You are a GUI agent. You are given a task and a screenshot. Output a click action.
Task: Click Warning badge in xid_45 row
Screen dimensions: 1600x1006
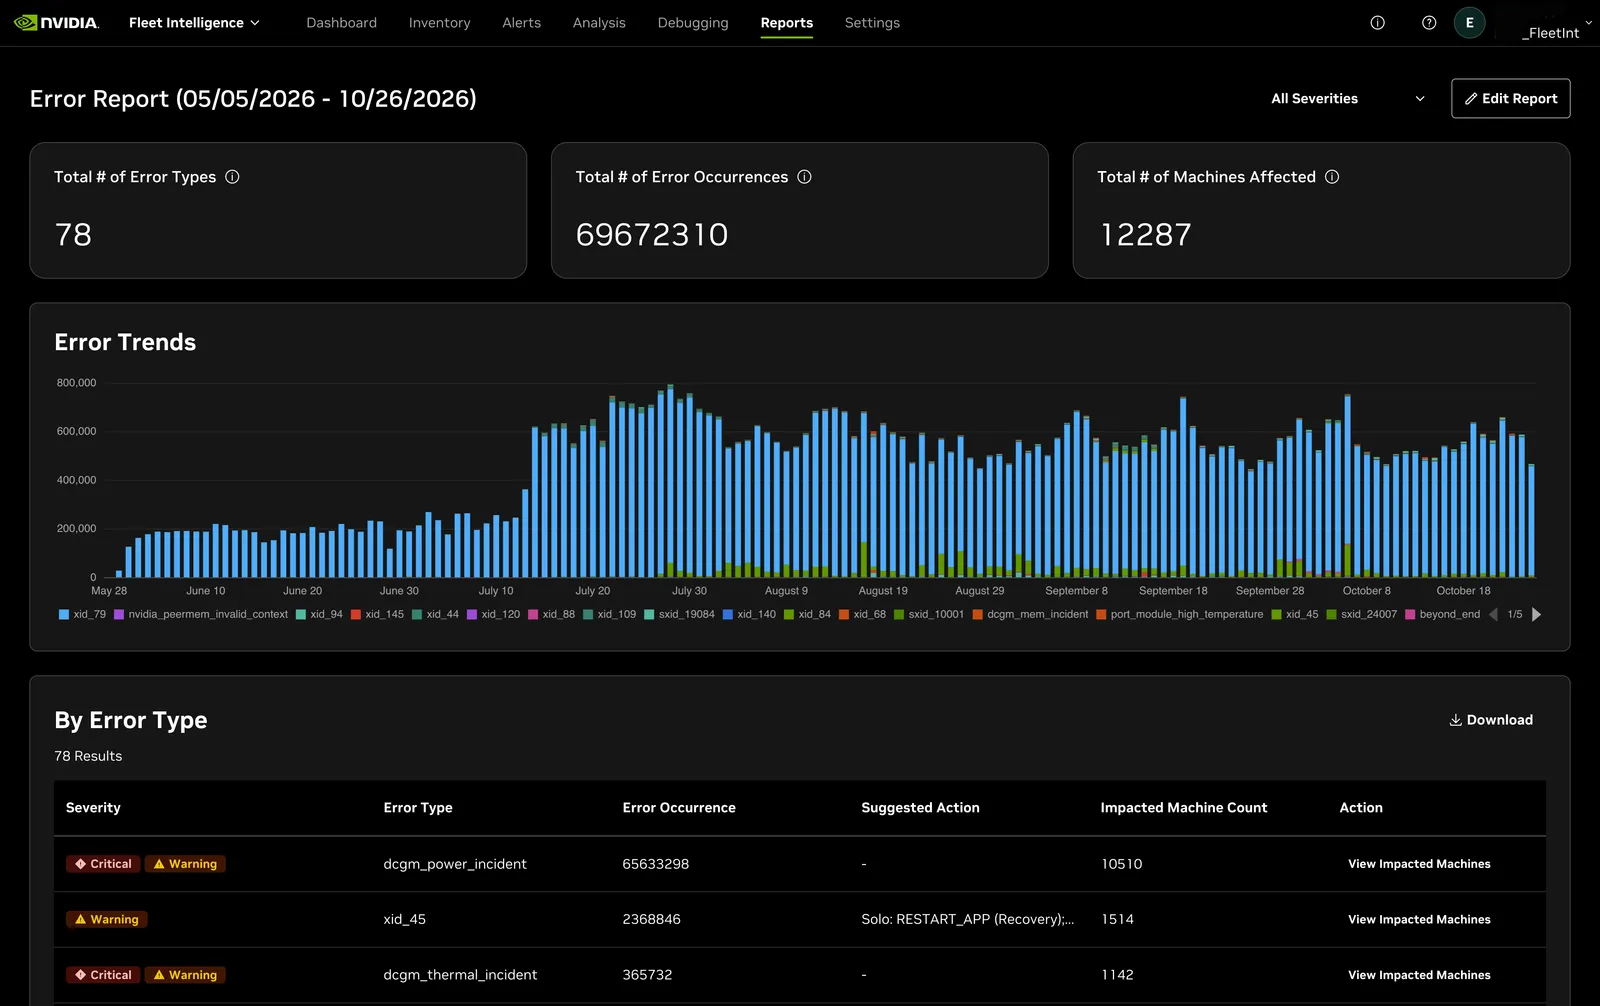(x=107, y=919)
